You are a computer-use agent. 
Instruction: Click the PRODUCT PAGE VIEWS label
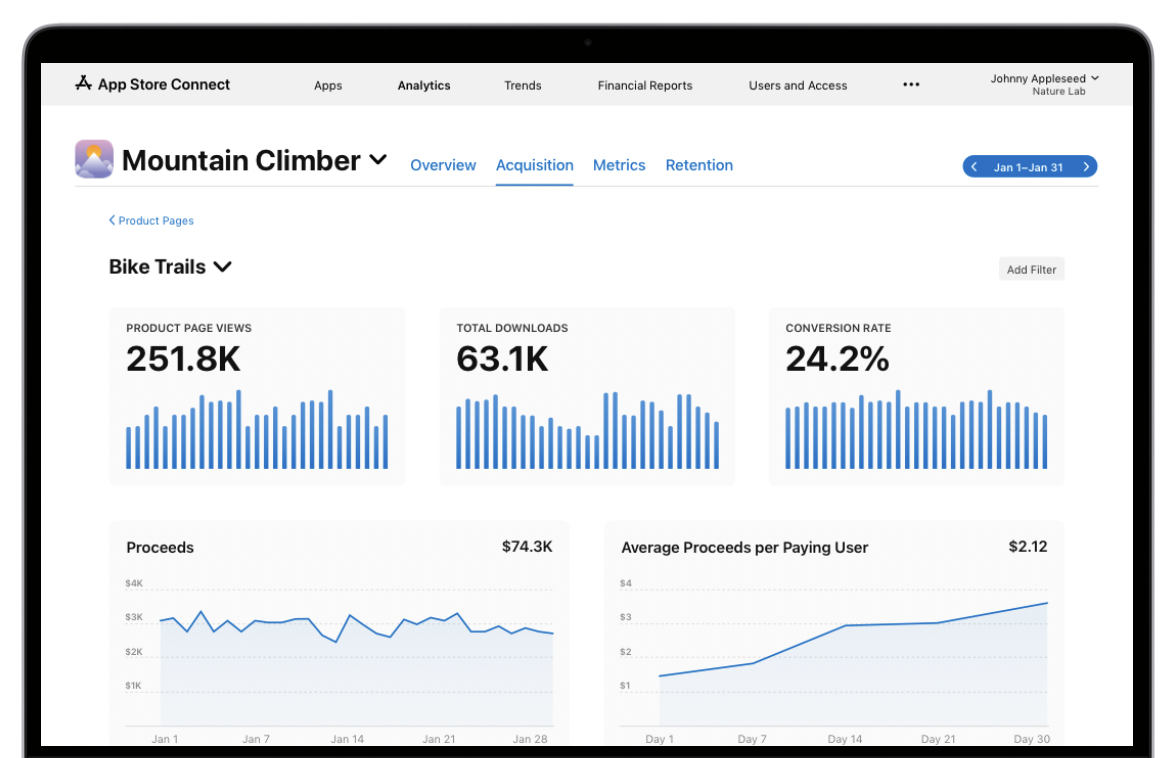189,328
